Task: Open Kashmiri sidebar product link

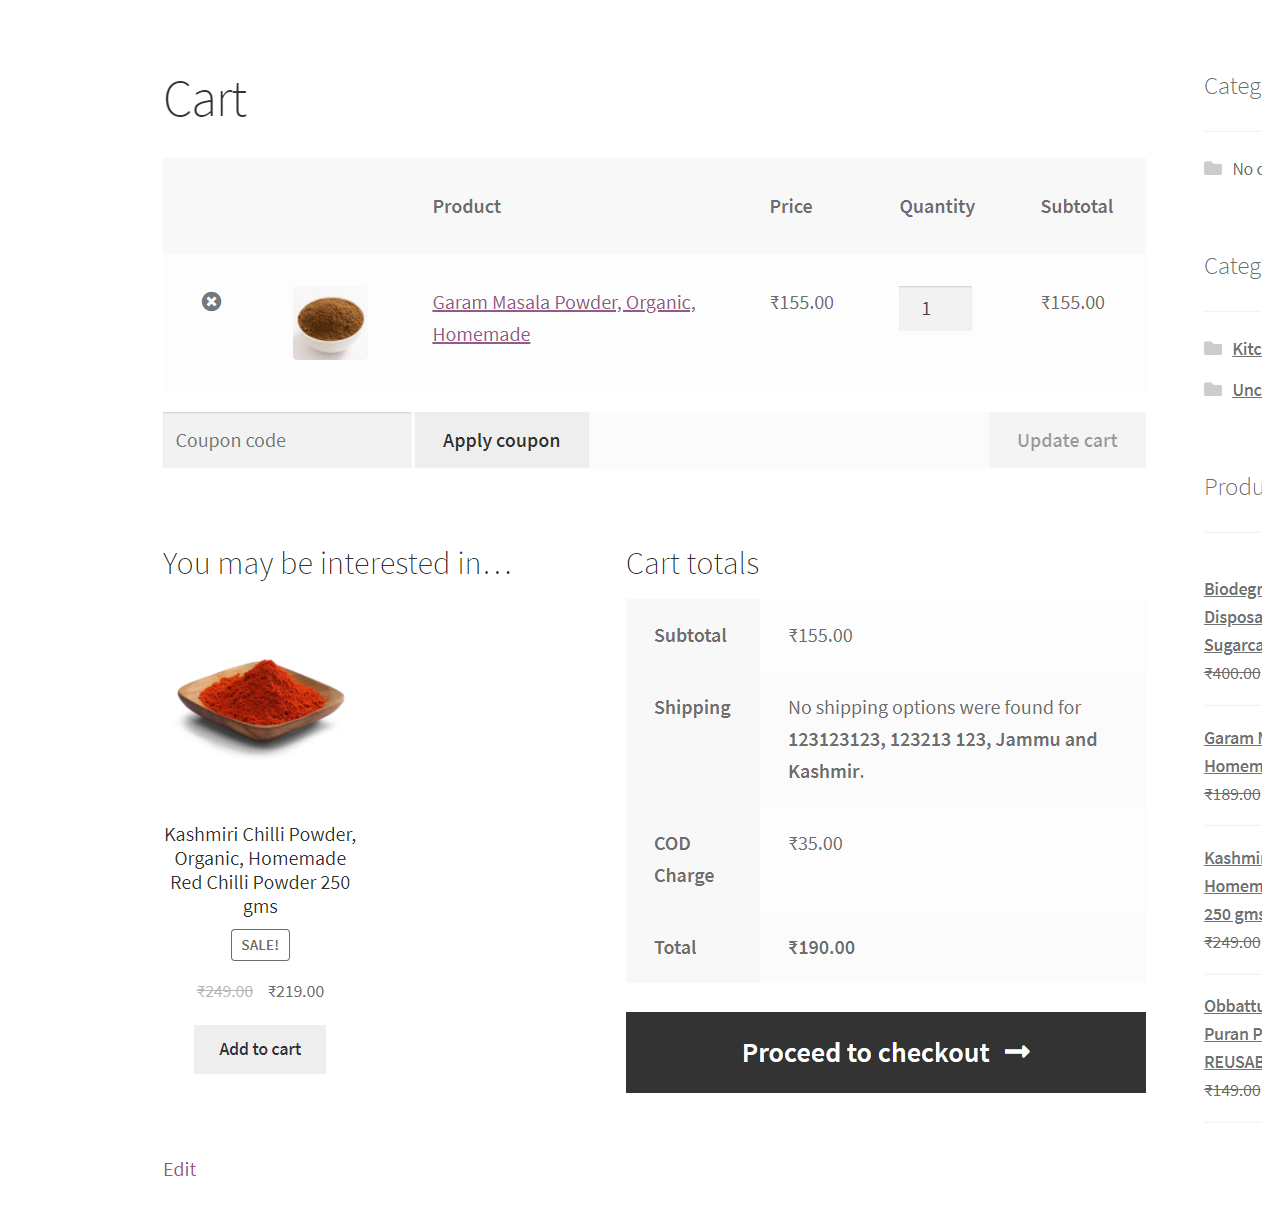Action: [x=1233, y=886]
